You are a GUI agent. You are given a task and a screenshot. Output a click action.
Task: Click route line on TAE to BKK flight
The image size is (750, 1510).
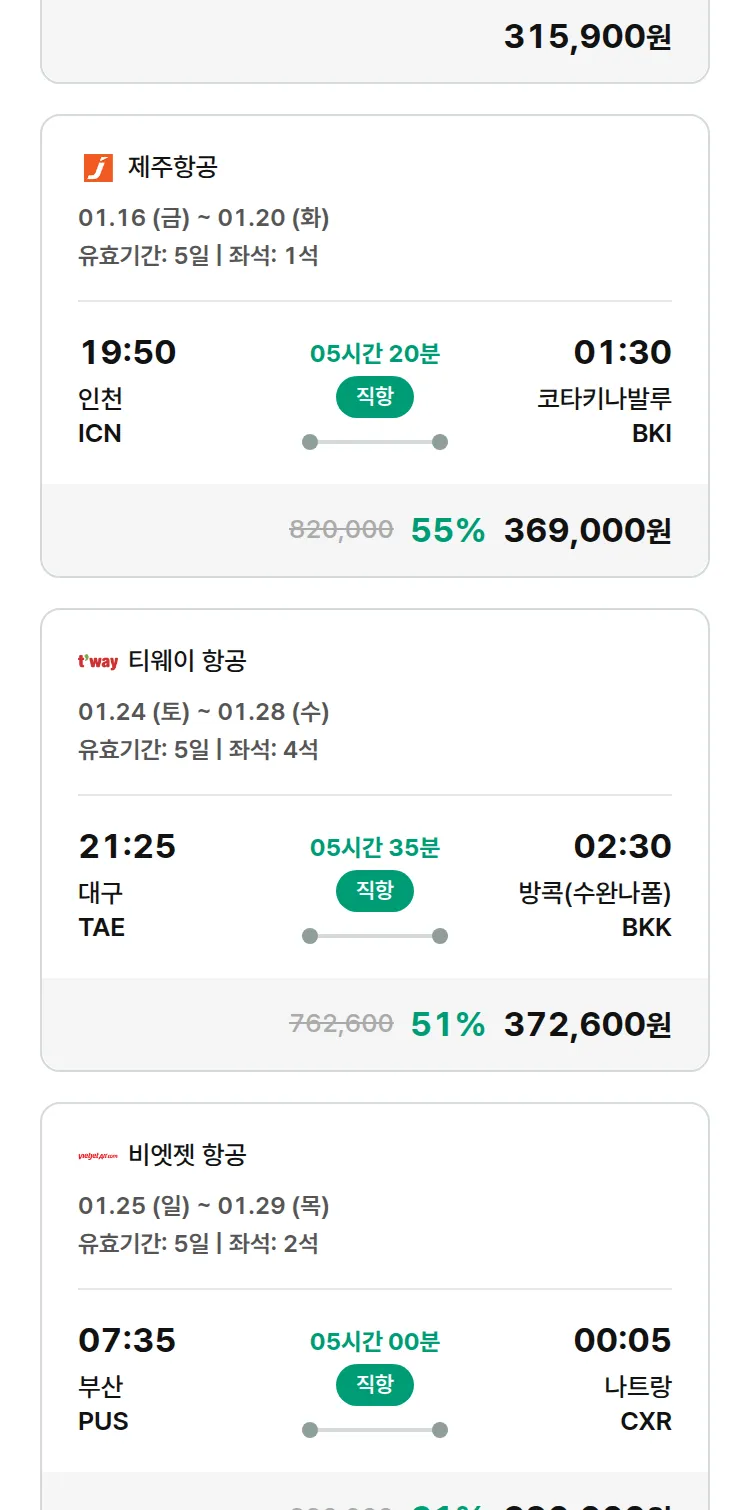(375, 936)
